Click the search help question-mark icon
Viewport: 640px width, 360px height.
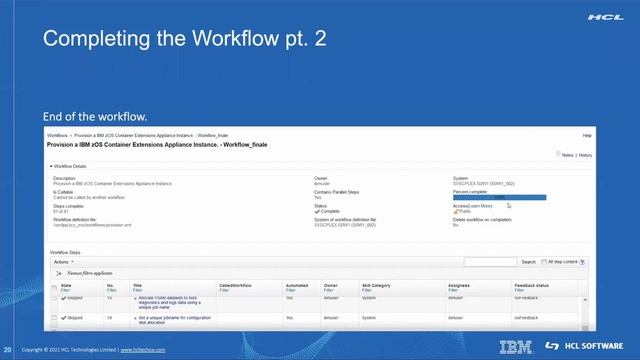[x=582, y=262]
